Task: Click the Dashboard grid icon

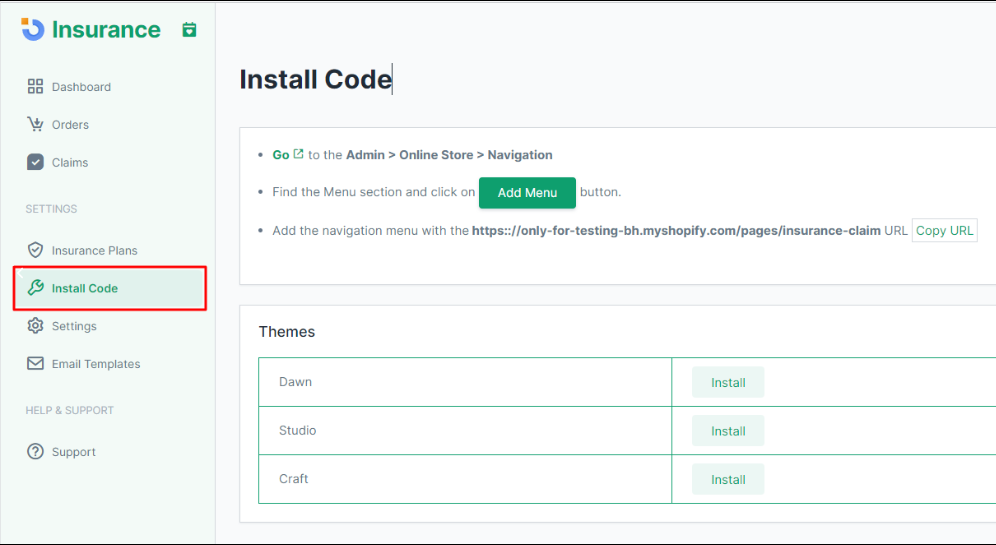Action: point(35,87)
